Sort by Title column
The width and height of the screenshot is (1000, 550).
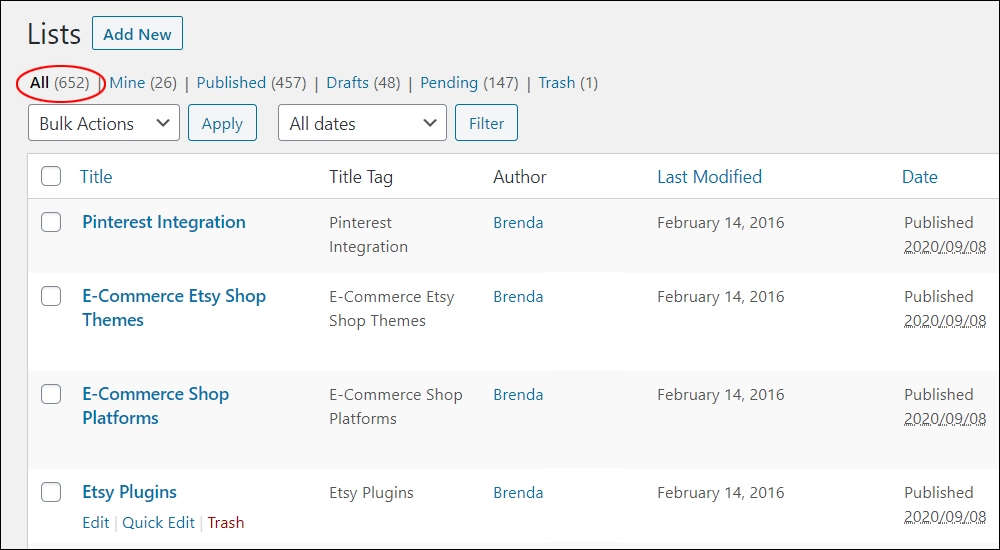click(x=96, y=177)
